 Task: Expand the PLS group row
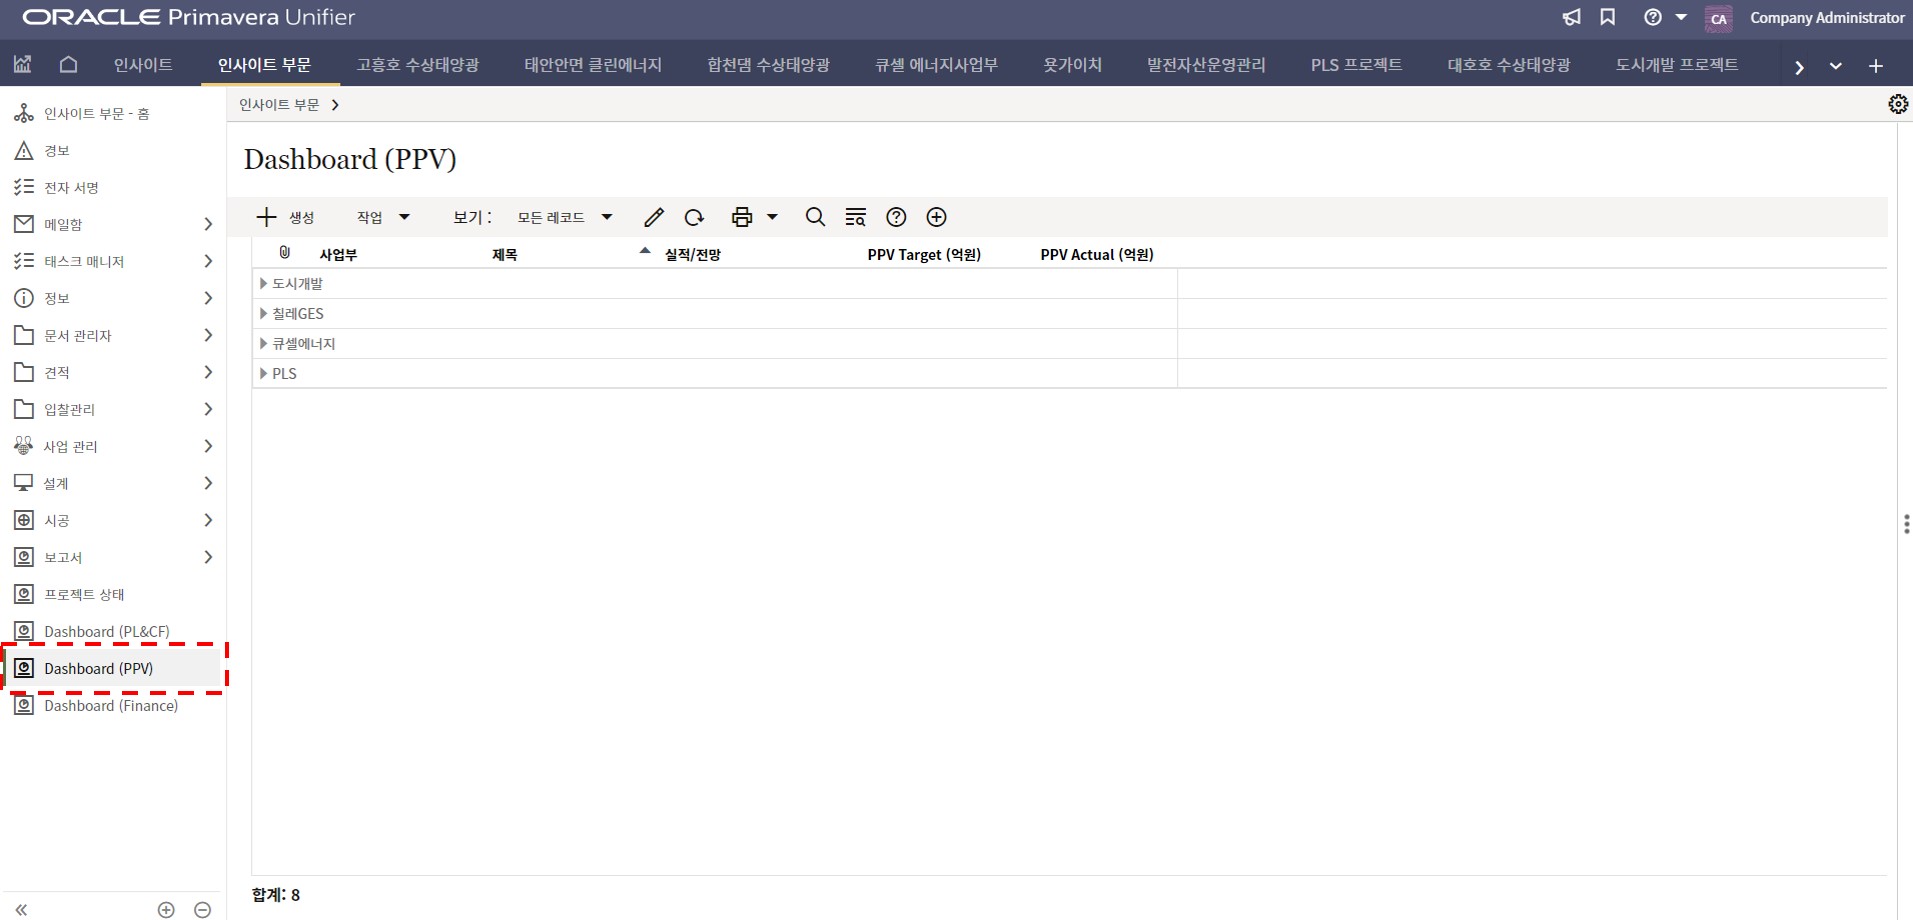point(263,374)
